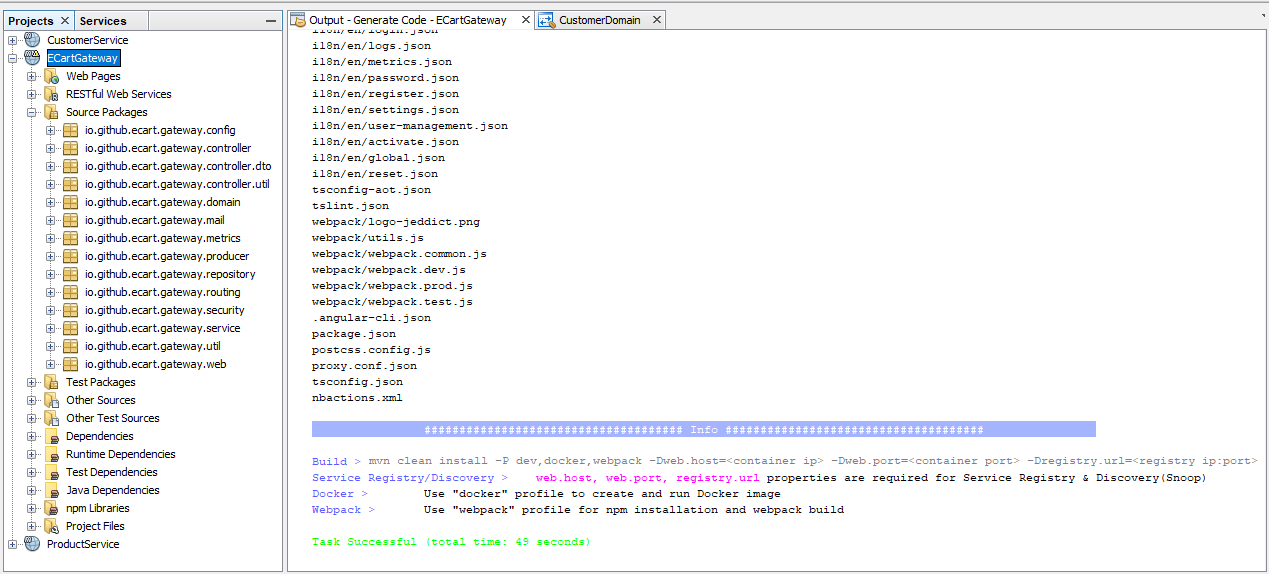Image resolution: width=1269 pixels, height=574 pixels.
Task: Click the Task Successful status line
Action: click(451, 542)
